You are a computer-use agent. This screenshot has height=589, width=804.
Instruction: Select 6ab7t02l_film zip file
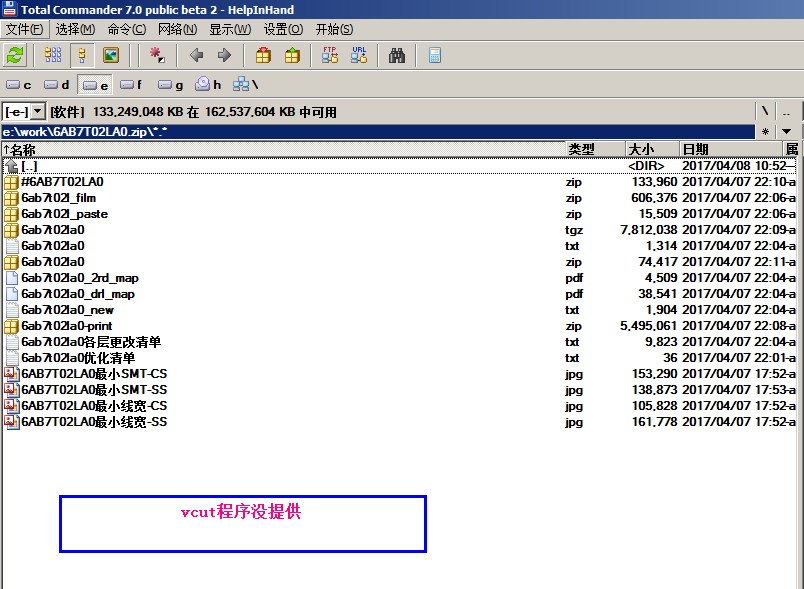tap(400, 198)
